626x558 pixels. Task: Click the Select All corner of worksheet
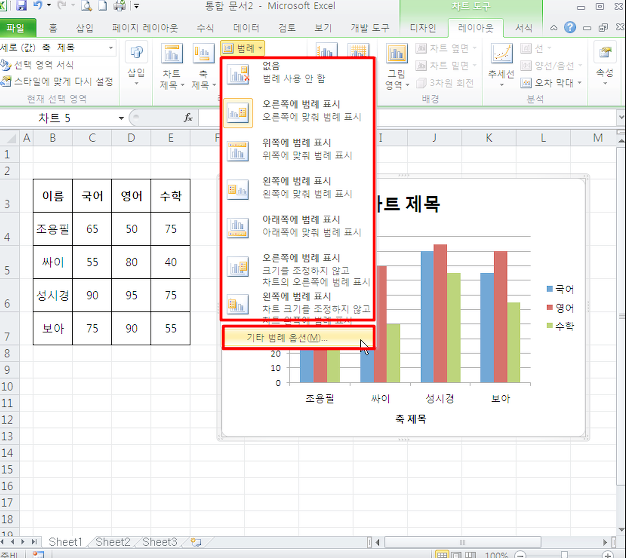tap(10, 138)
